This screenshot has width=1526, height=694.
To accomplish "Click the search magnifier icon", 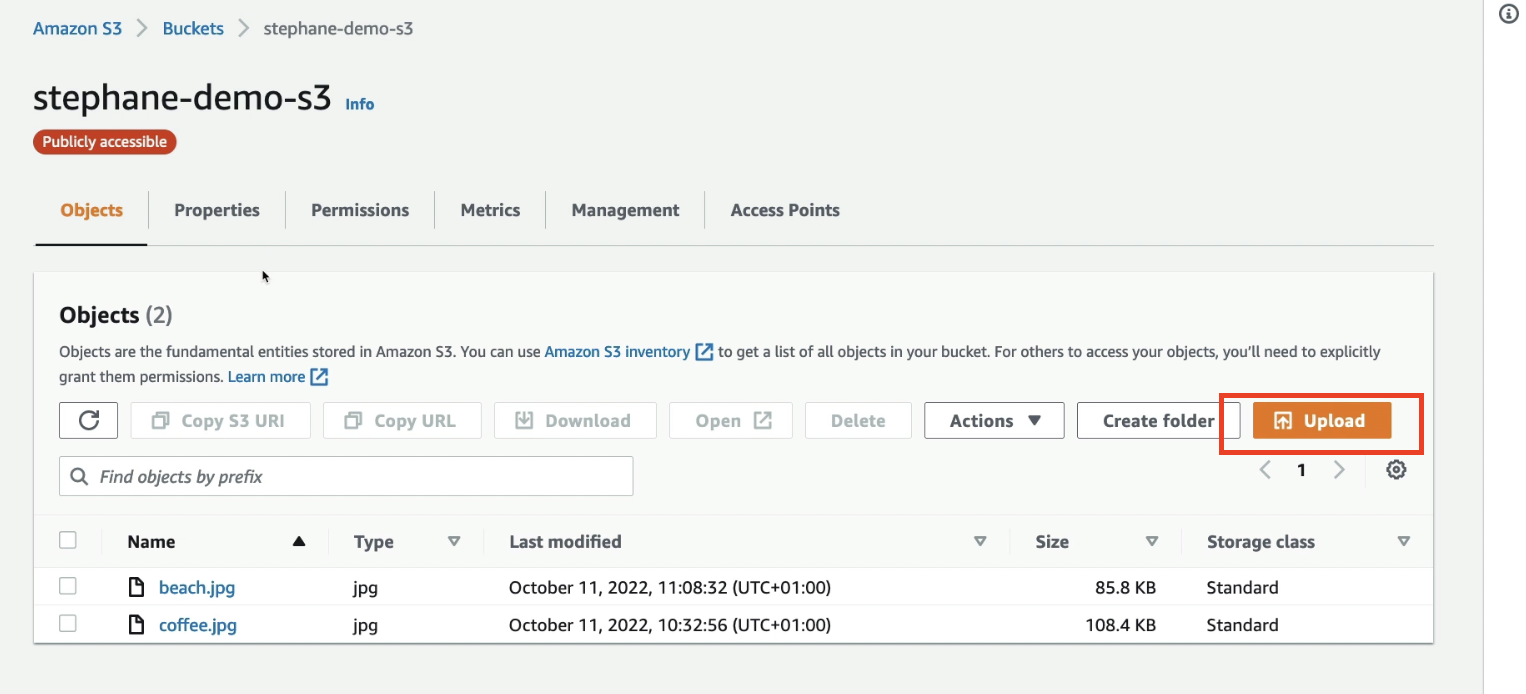I will click(80, 477).
